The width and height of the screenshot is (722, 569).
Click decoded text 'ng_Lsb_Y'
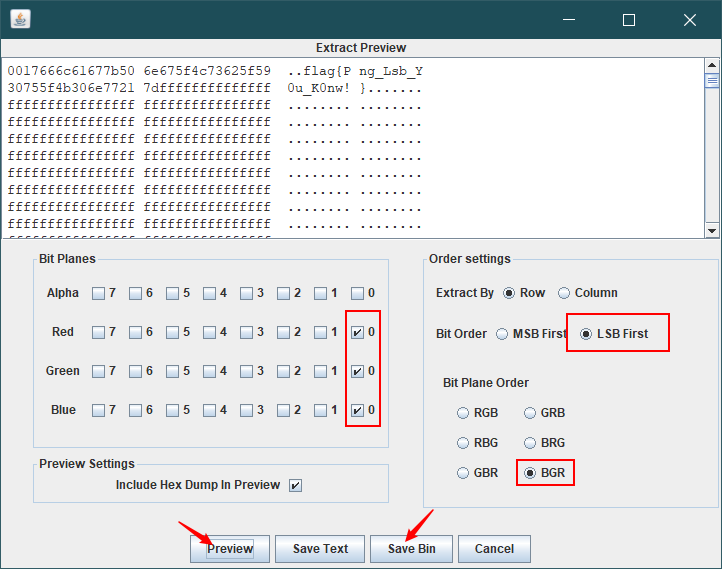point(391,71)
